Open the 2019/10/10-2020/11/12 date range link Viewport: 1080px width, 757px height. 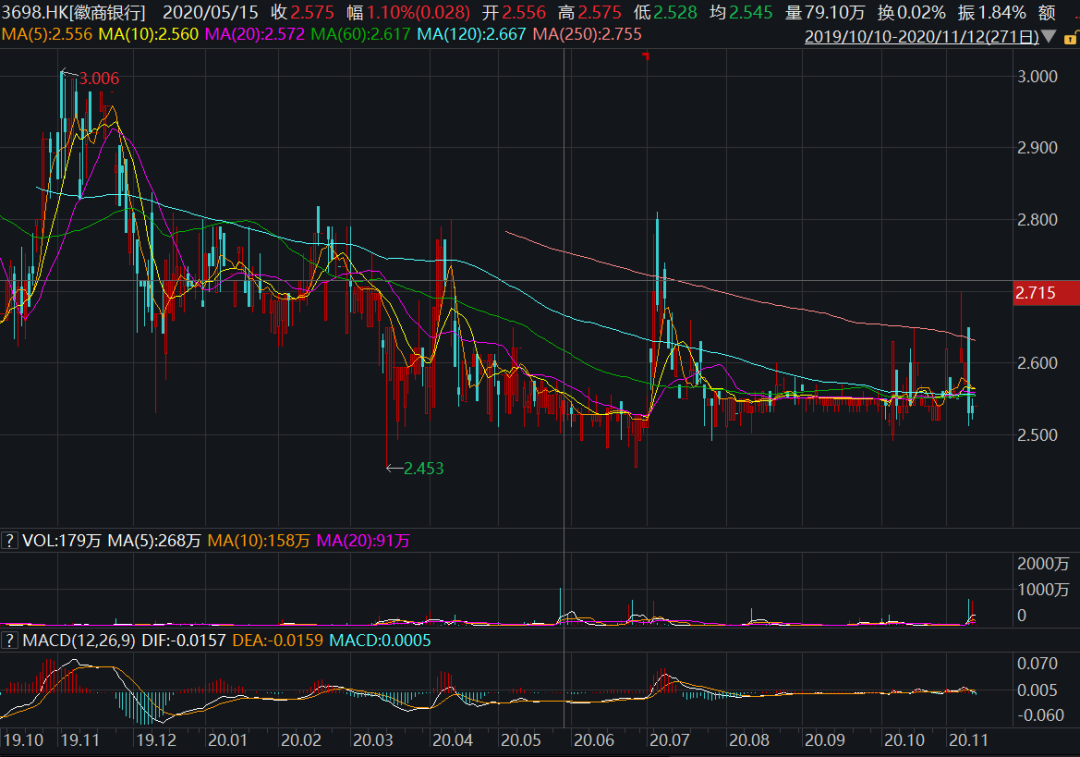click(921, 37)
